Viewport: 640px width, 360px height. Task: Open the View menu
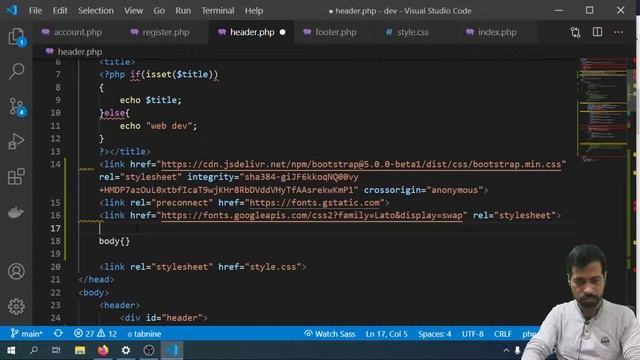point(133,11)
